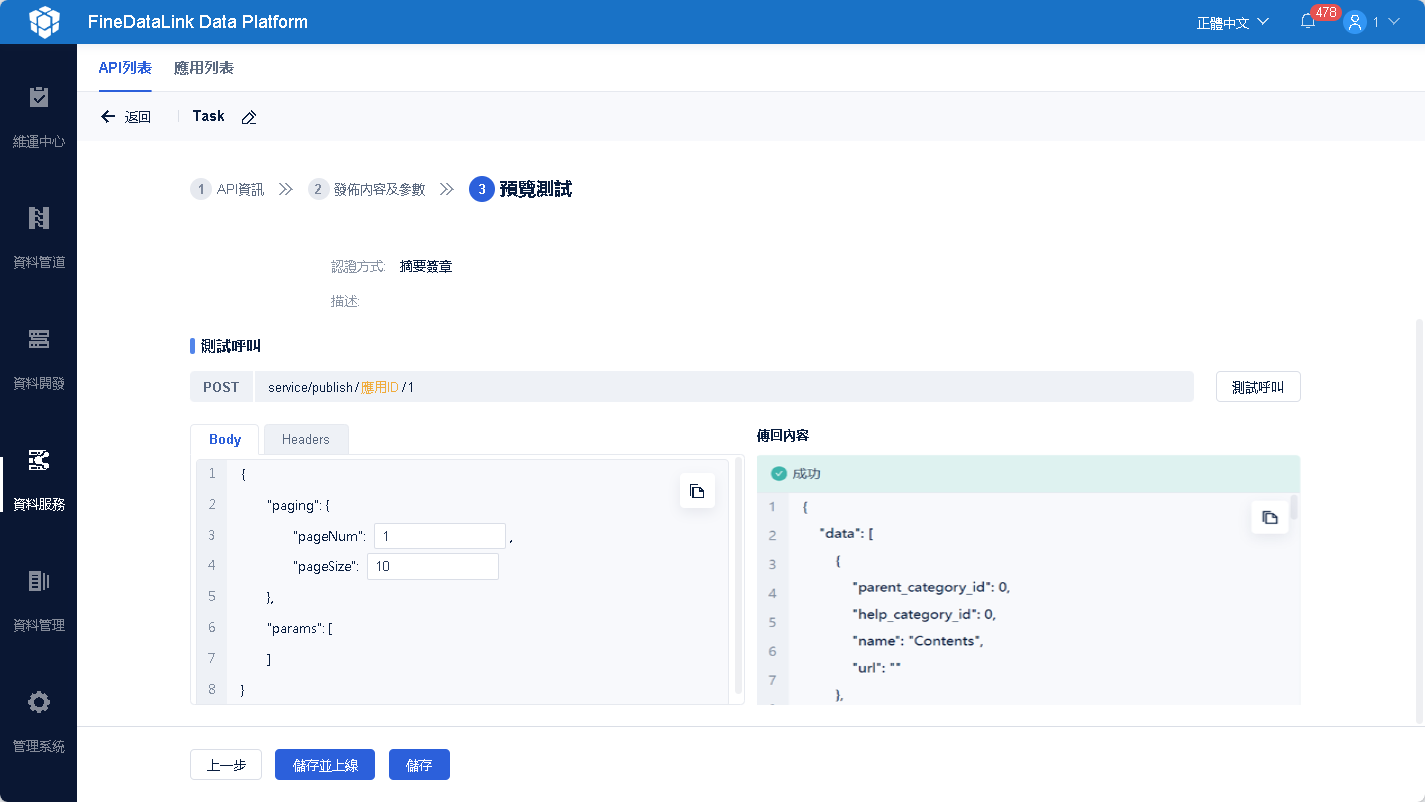Switch to the API列表 tab
1425x802 pixels.
[125, 68]
